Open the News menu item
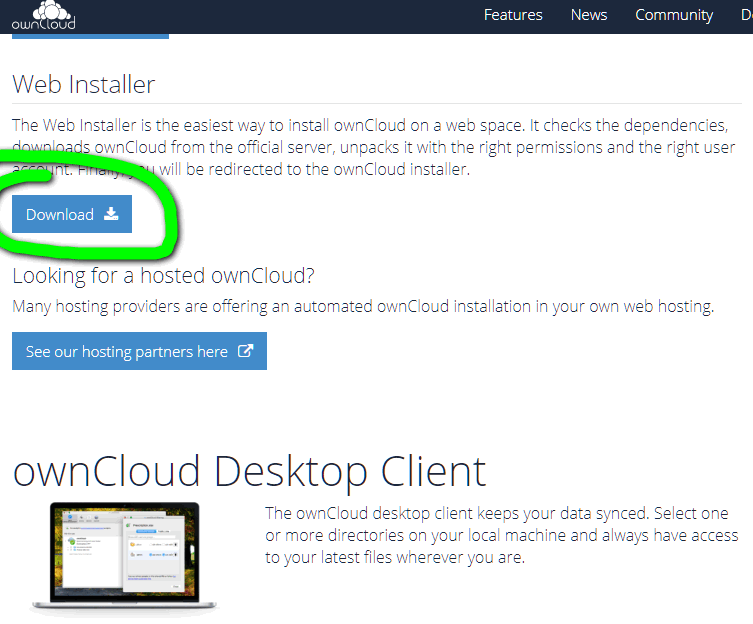 589,15
